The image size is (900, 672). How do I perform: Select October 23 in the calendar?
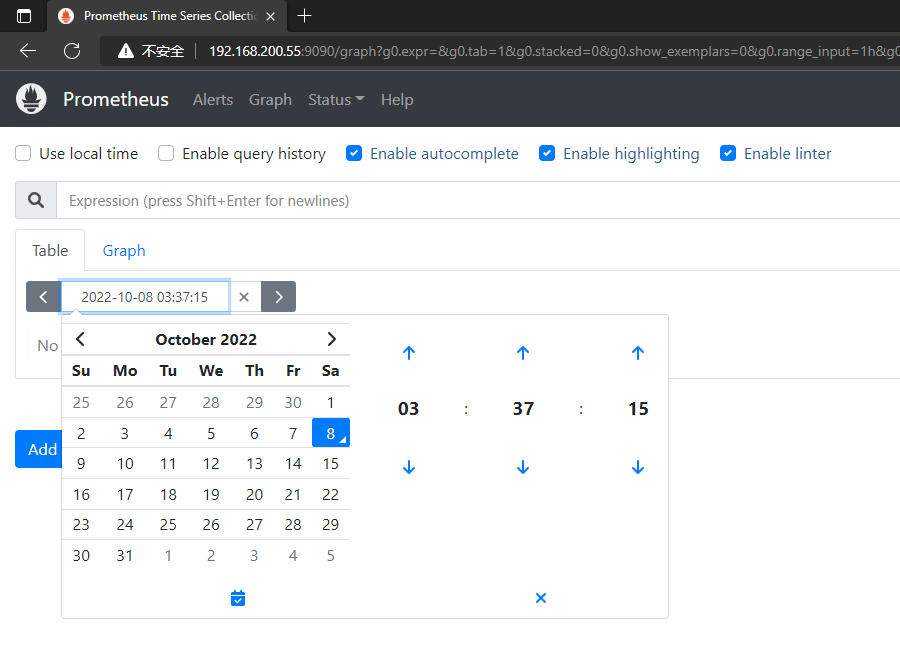click(x=81, y=524)
